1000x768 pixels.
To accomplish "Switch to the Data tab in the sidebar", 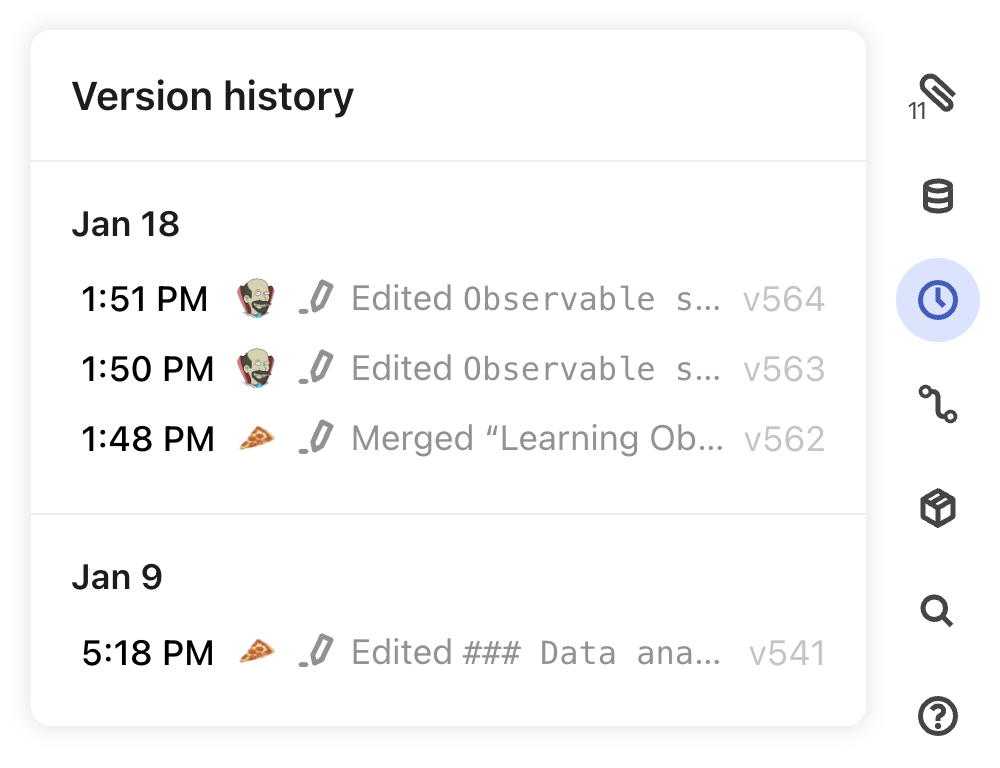I will click(936, 194).
